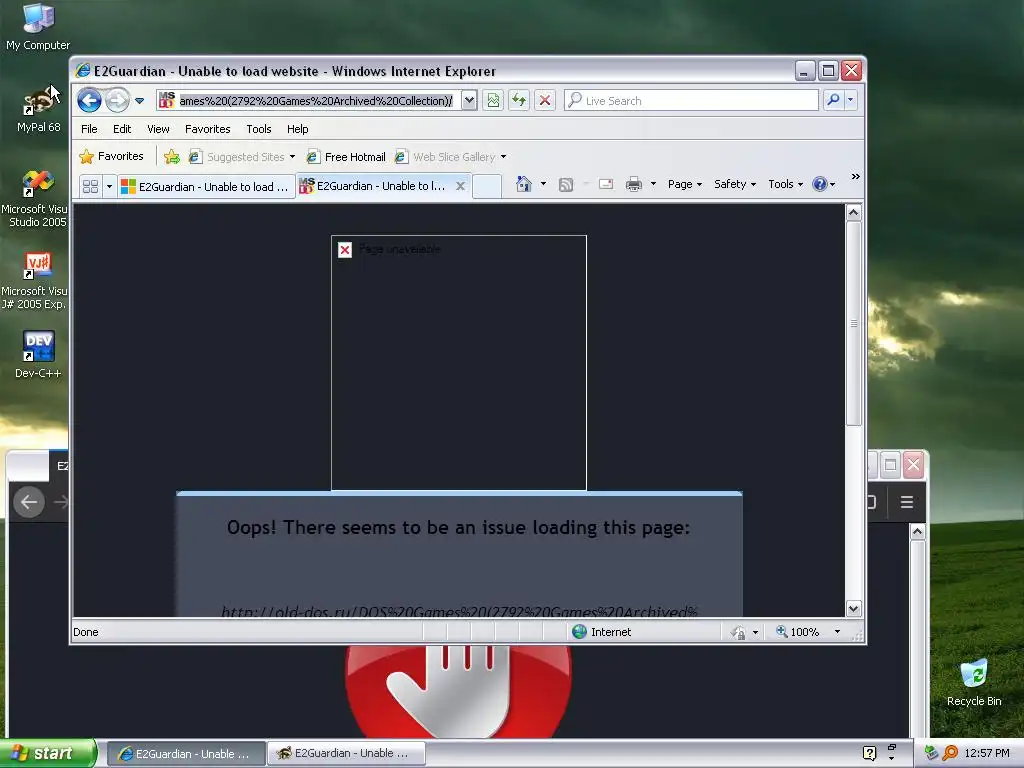Open the Safety command menu
Screen dimensions: 1024x768
735,184
